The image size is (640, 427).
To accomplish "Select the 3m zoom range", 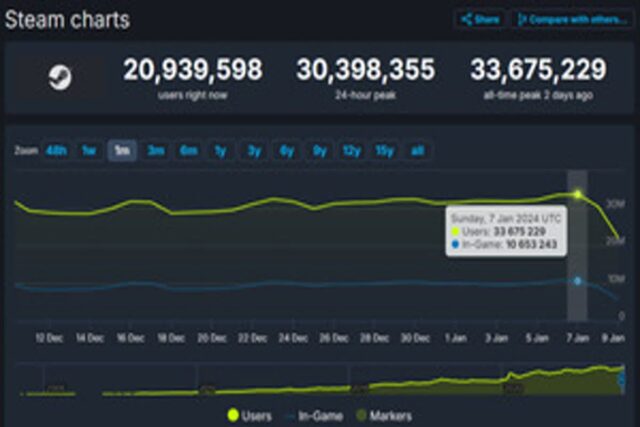I will [x=156, y=151].
